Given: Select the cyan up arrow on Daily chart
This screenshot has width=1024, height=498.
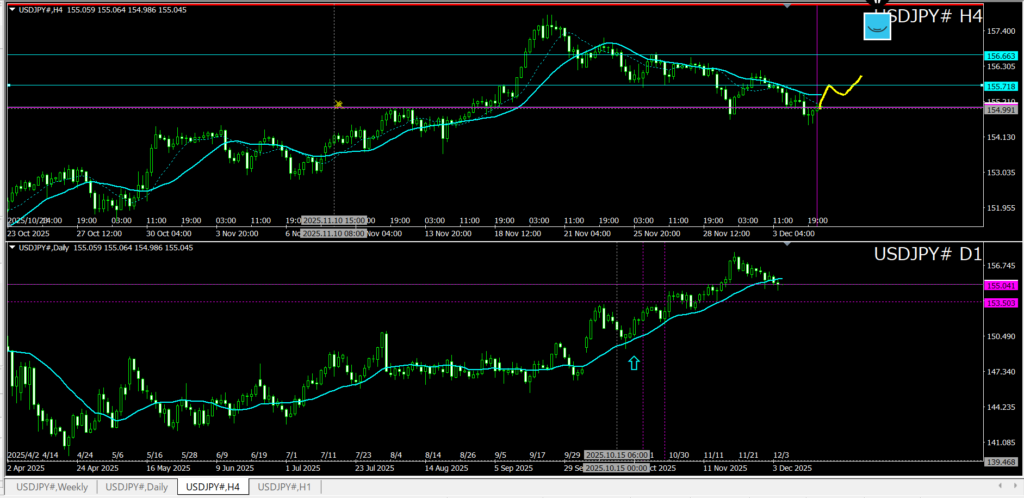Looking at the screenshot, I should 634,362.
